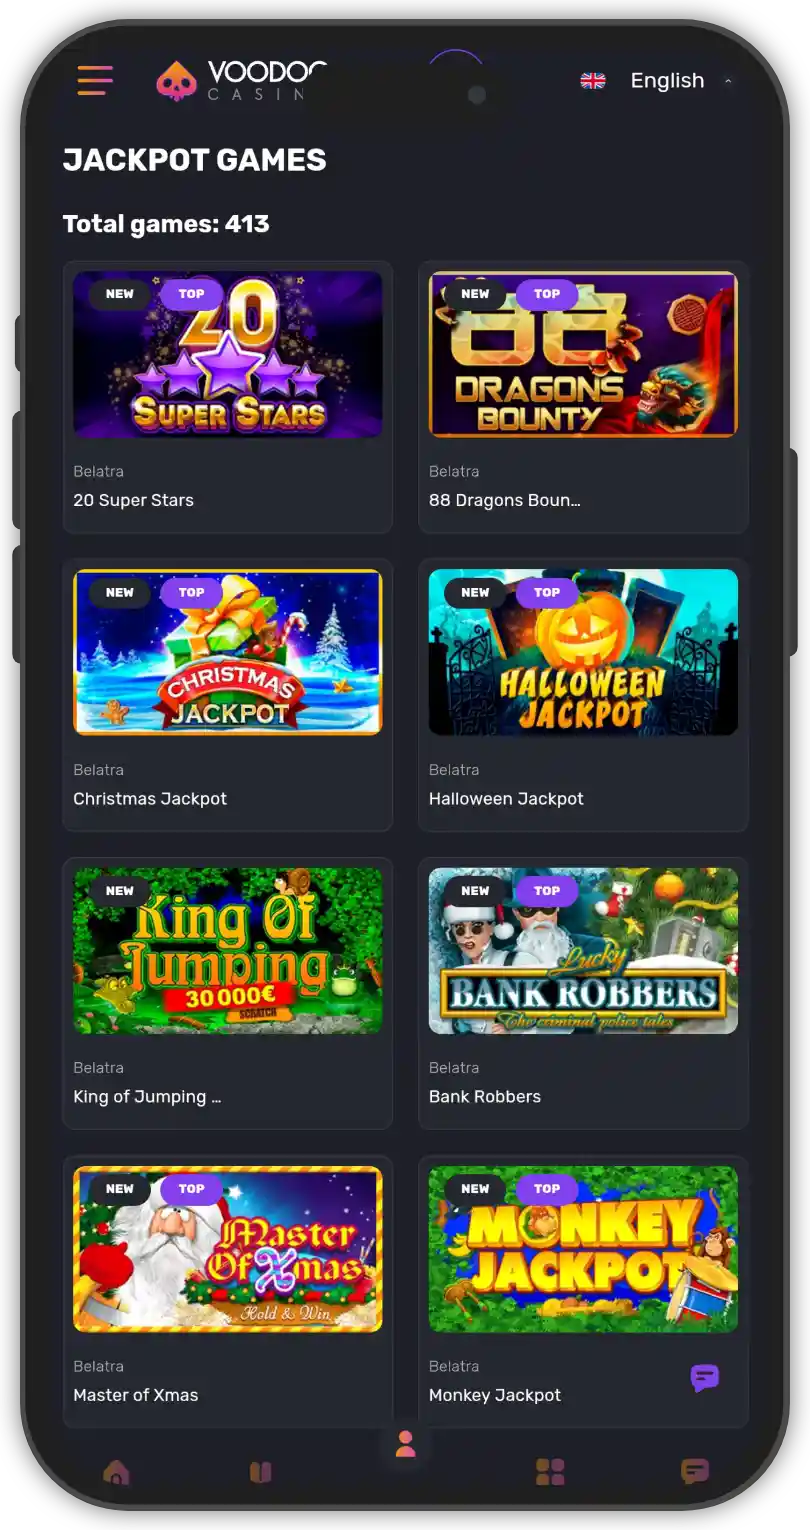Tap the book icon in bottom navigation
Screen dimensions: 810x1530
click(x=260, y=1472)
